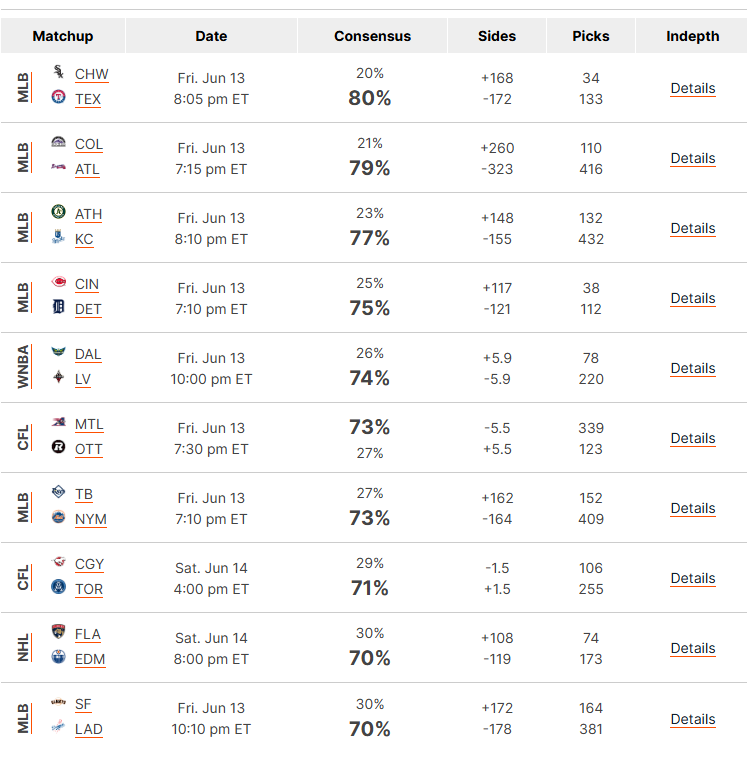The width and height of the screenshot is (747, 762).
Task: Sort by the Consensus column header
Action: (372, 36)
